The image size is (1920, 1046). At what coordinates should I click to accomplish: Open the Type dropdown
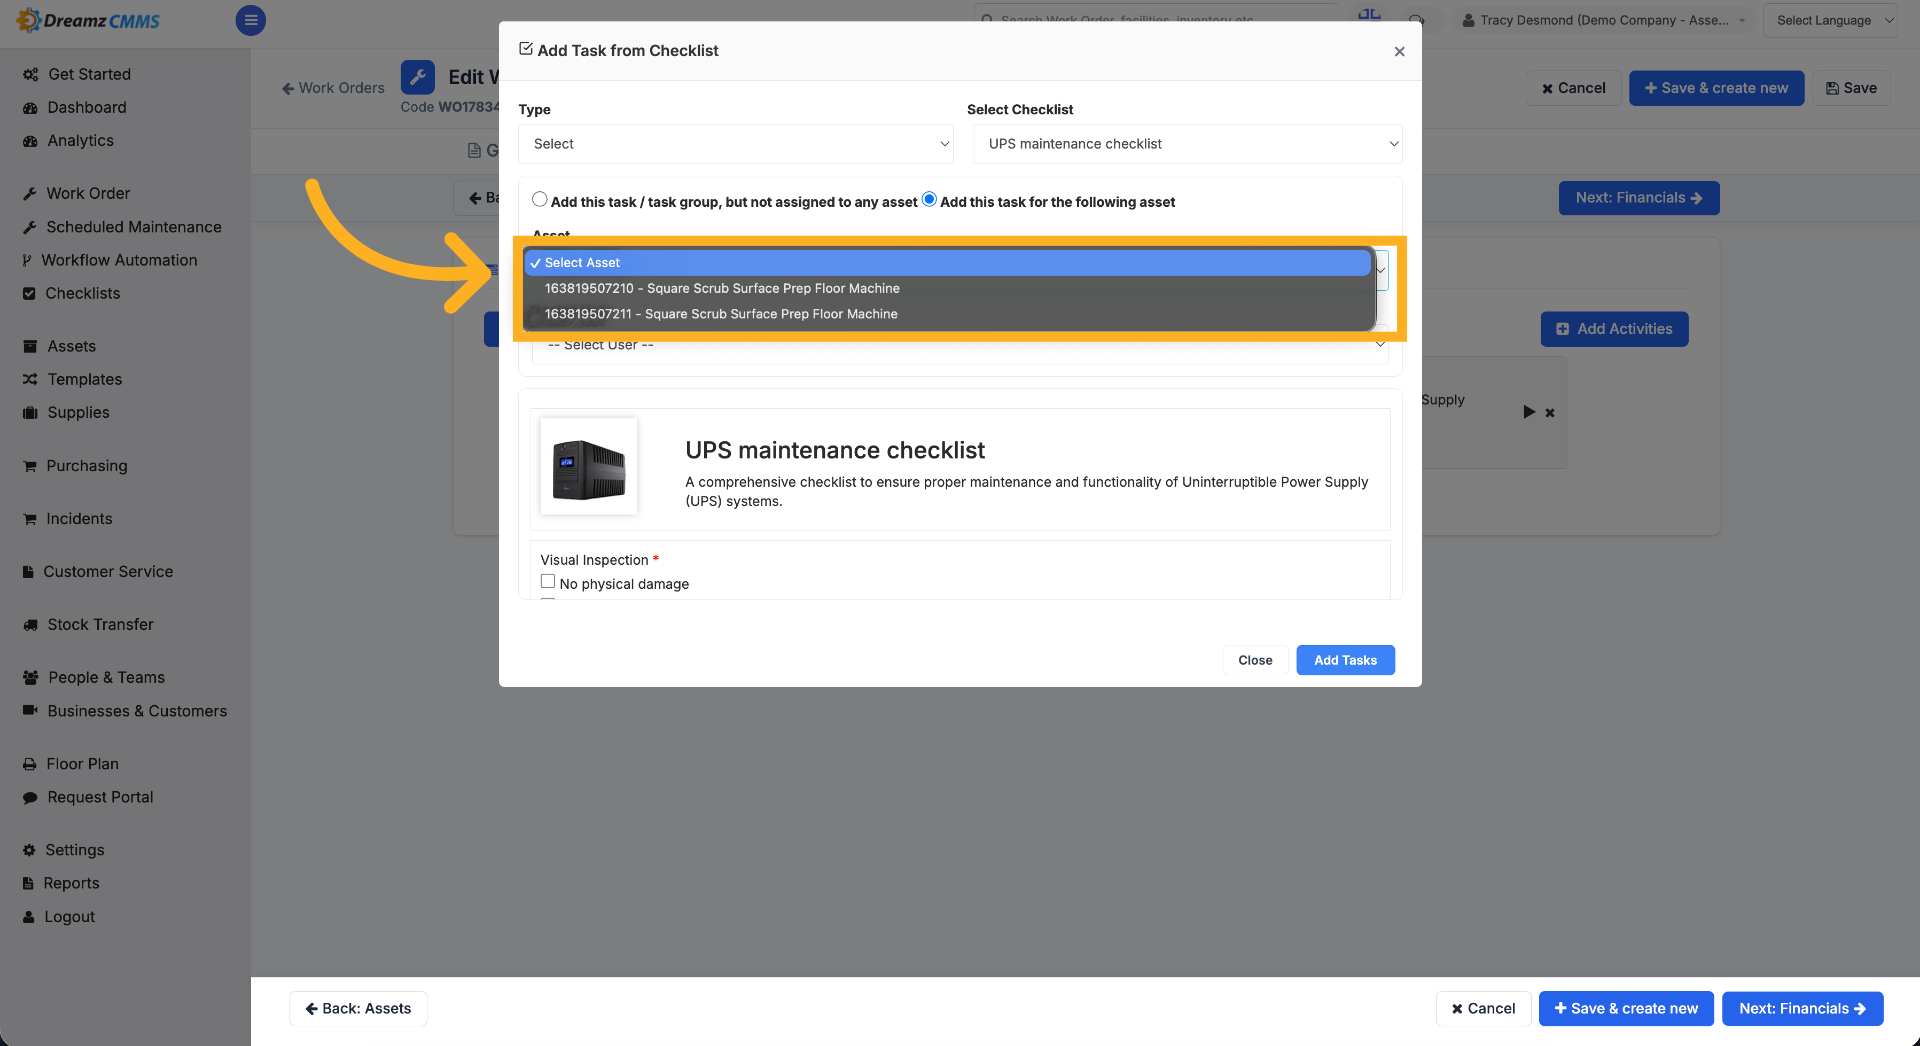coord(735,144)
